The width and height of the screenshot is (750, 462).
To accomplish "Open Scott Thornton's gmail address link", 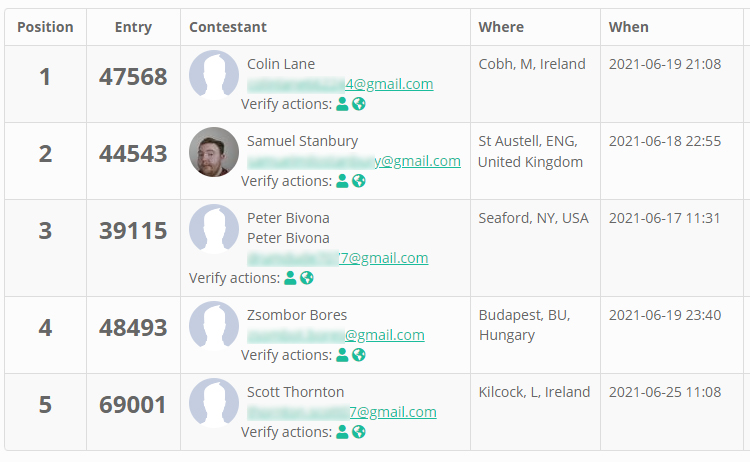I will coord(342,412).
